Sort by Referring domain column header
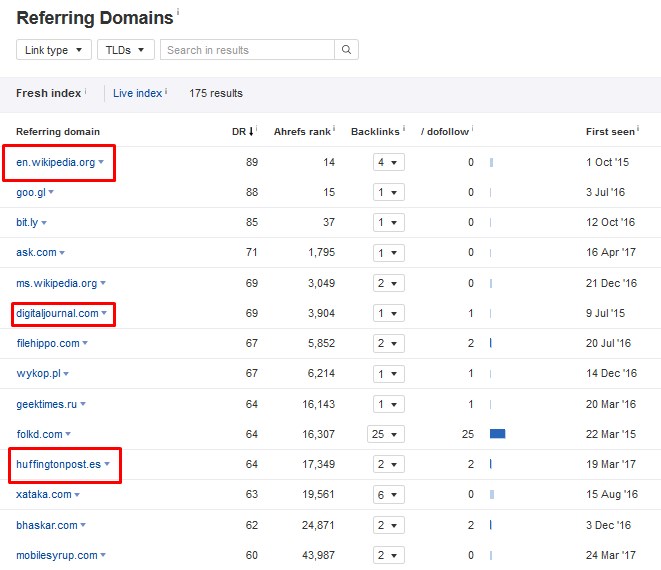The image size is (661, 570). (58, 132)
